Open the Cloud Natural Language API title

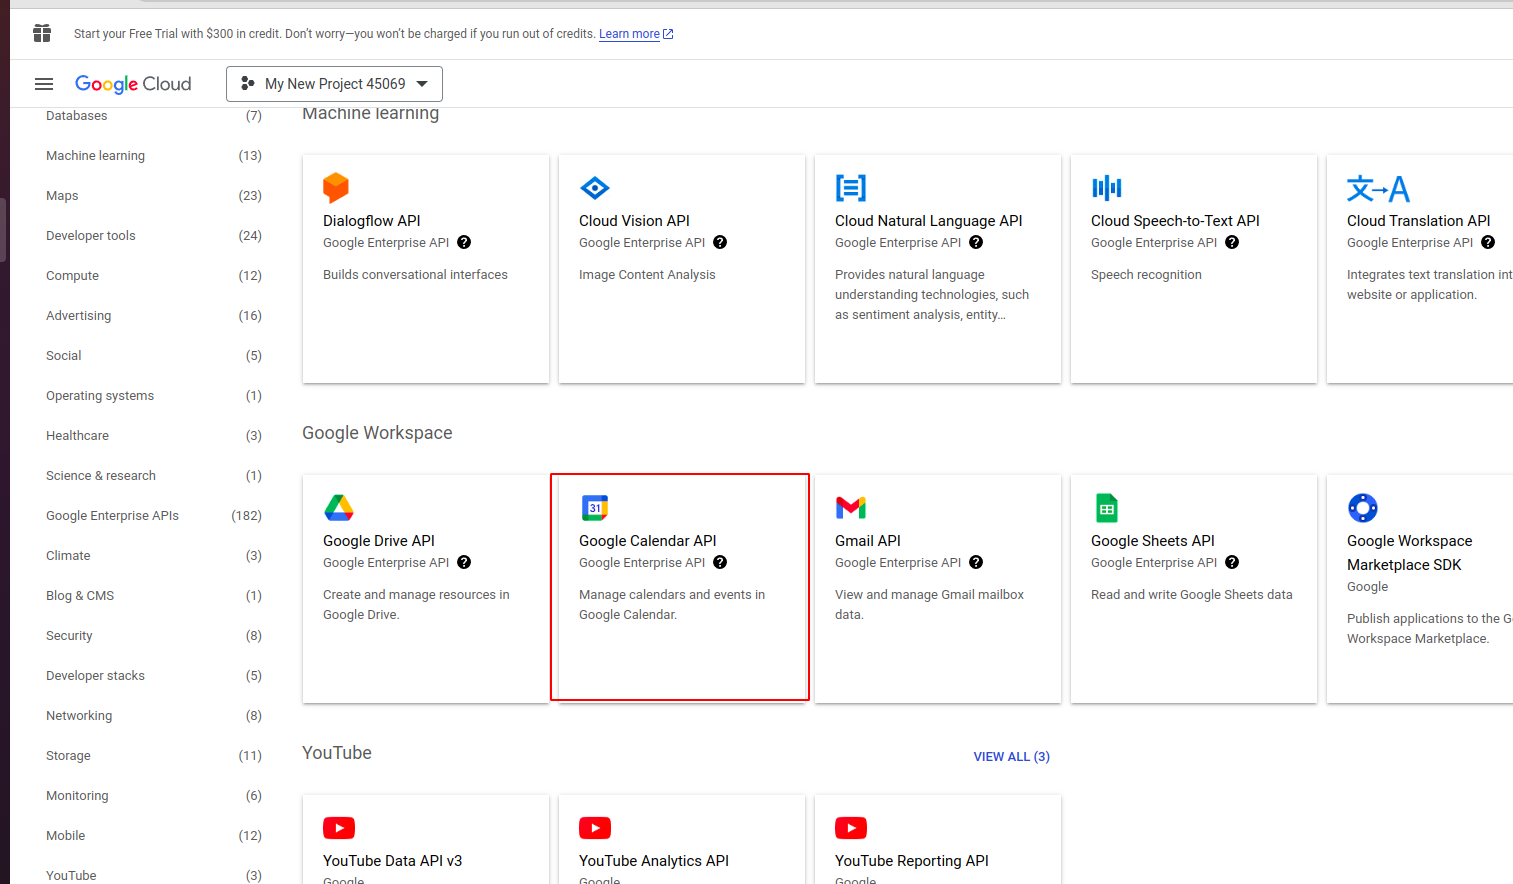(928, 221)
